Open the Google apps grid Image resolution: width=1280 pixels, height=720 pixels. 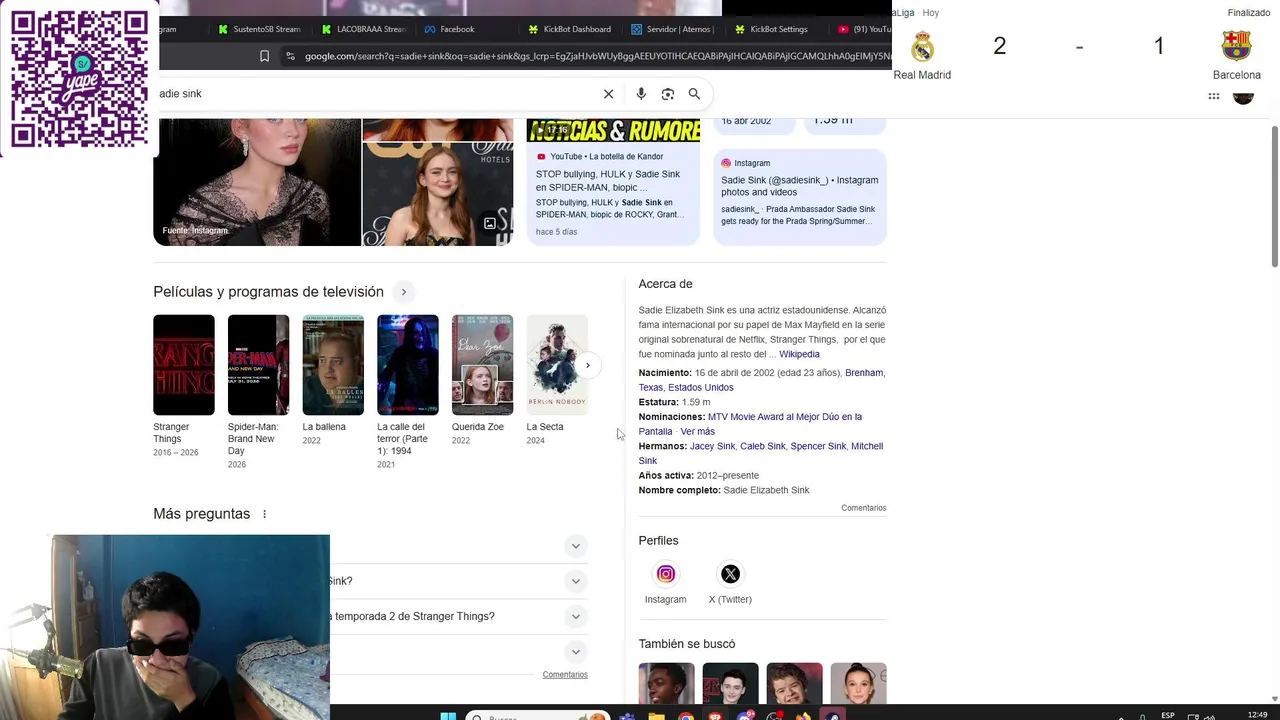(x=1214, y=97)
